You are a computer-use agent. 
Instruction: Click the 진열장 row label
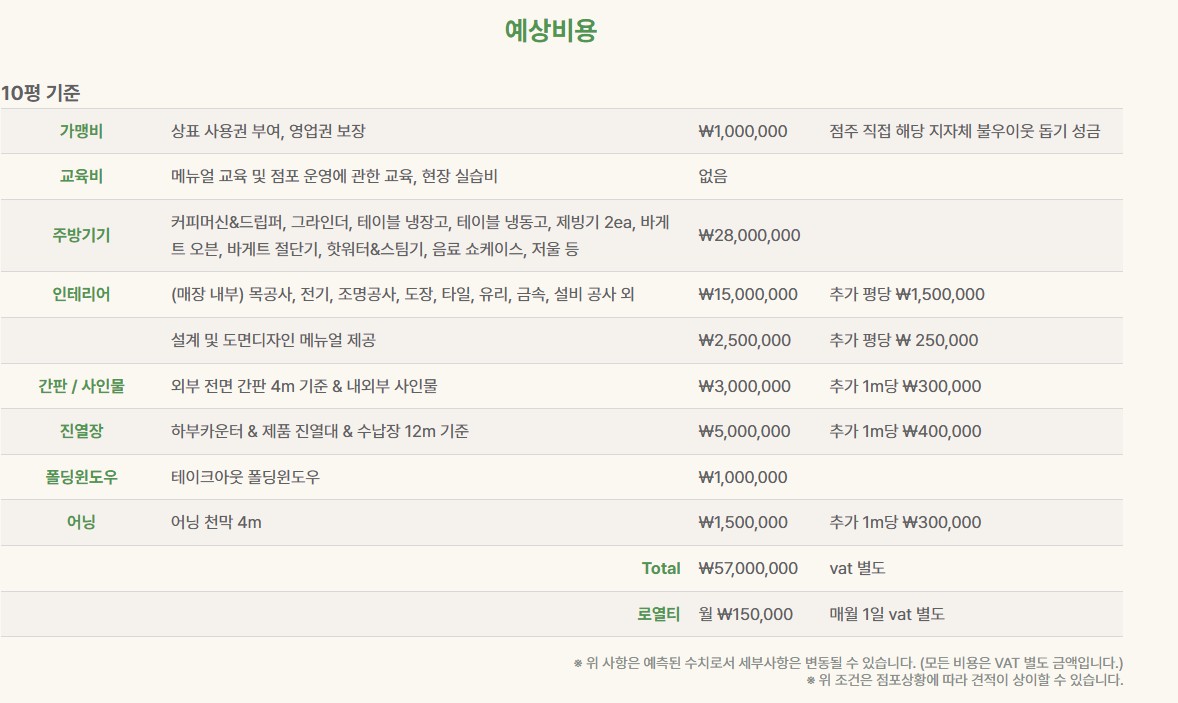[81, 431]
